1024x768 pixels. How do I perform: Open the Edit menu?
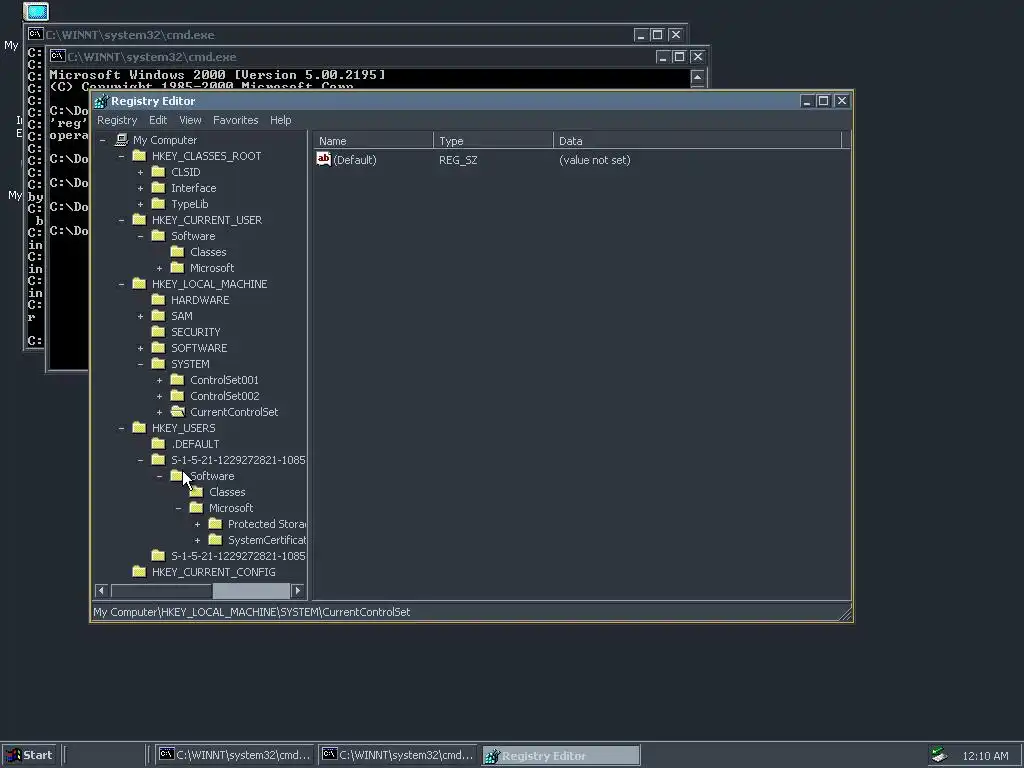click(x=157, y=120)
